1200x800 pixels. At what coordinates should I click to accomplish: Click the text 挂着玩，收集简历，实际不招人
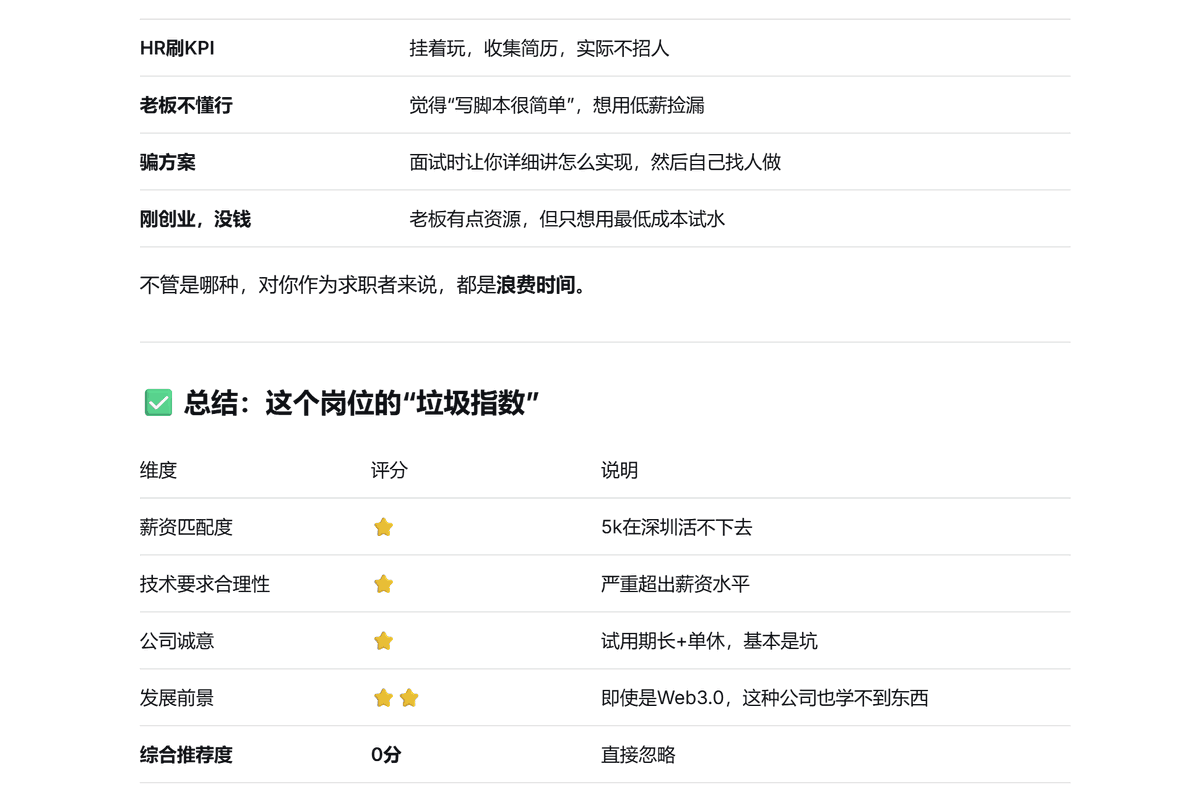539,48
